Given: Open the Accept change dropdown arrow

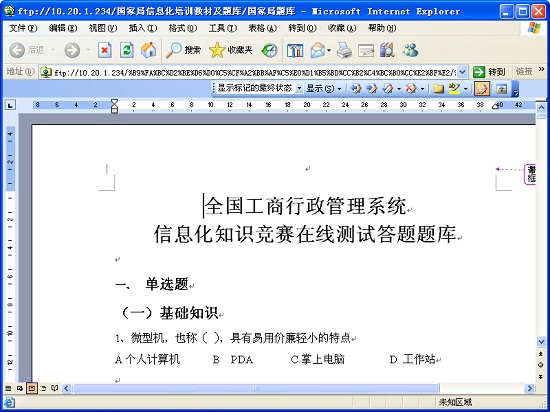Looking at the screenshot, I should point(399,89).
